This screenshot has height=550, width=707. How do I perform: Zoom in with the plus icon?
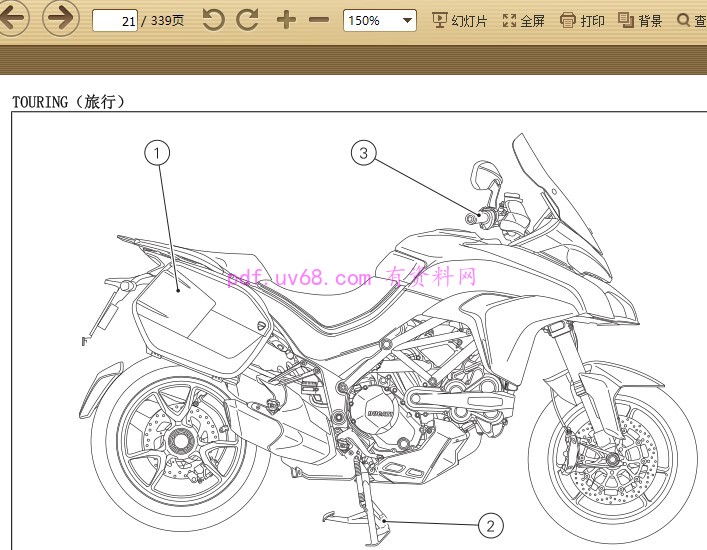click(x=286, y=20)
